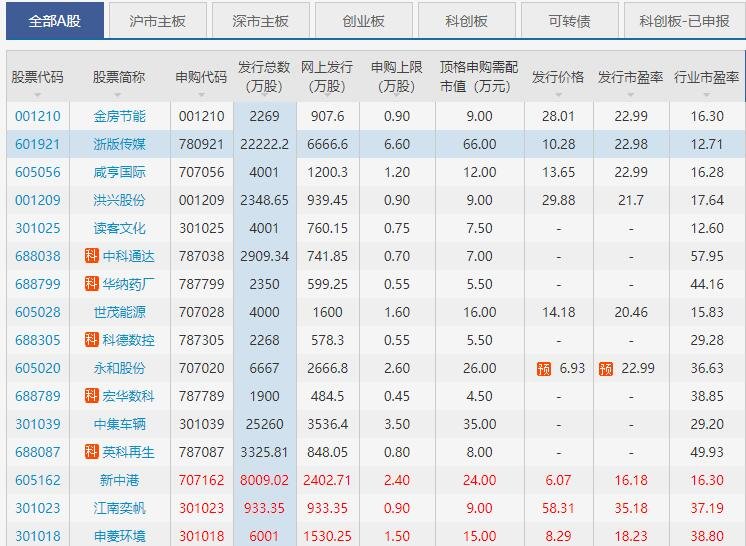The image size is (746, 546).
Task: Select issue price cell 58.31
Action: tap(559, 508)
